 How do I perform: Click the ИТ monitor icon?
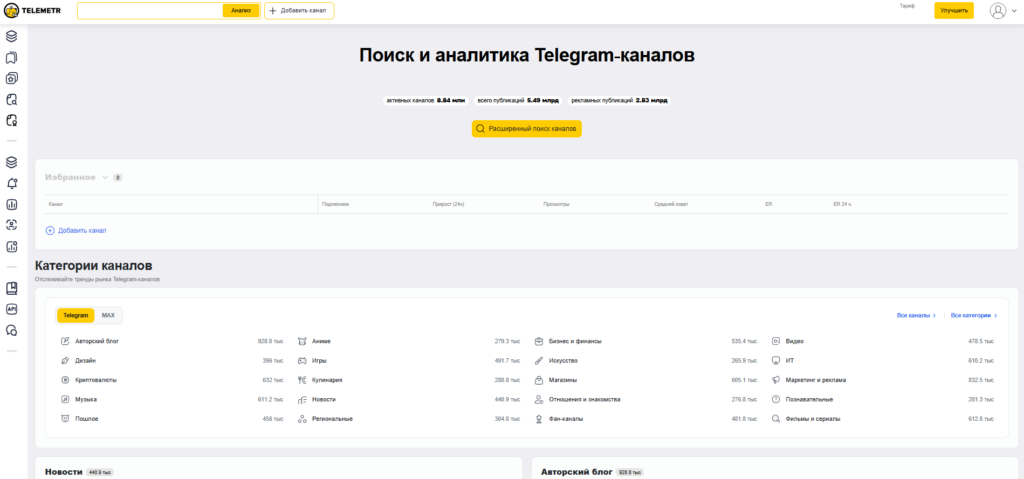[776, 361]
